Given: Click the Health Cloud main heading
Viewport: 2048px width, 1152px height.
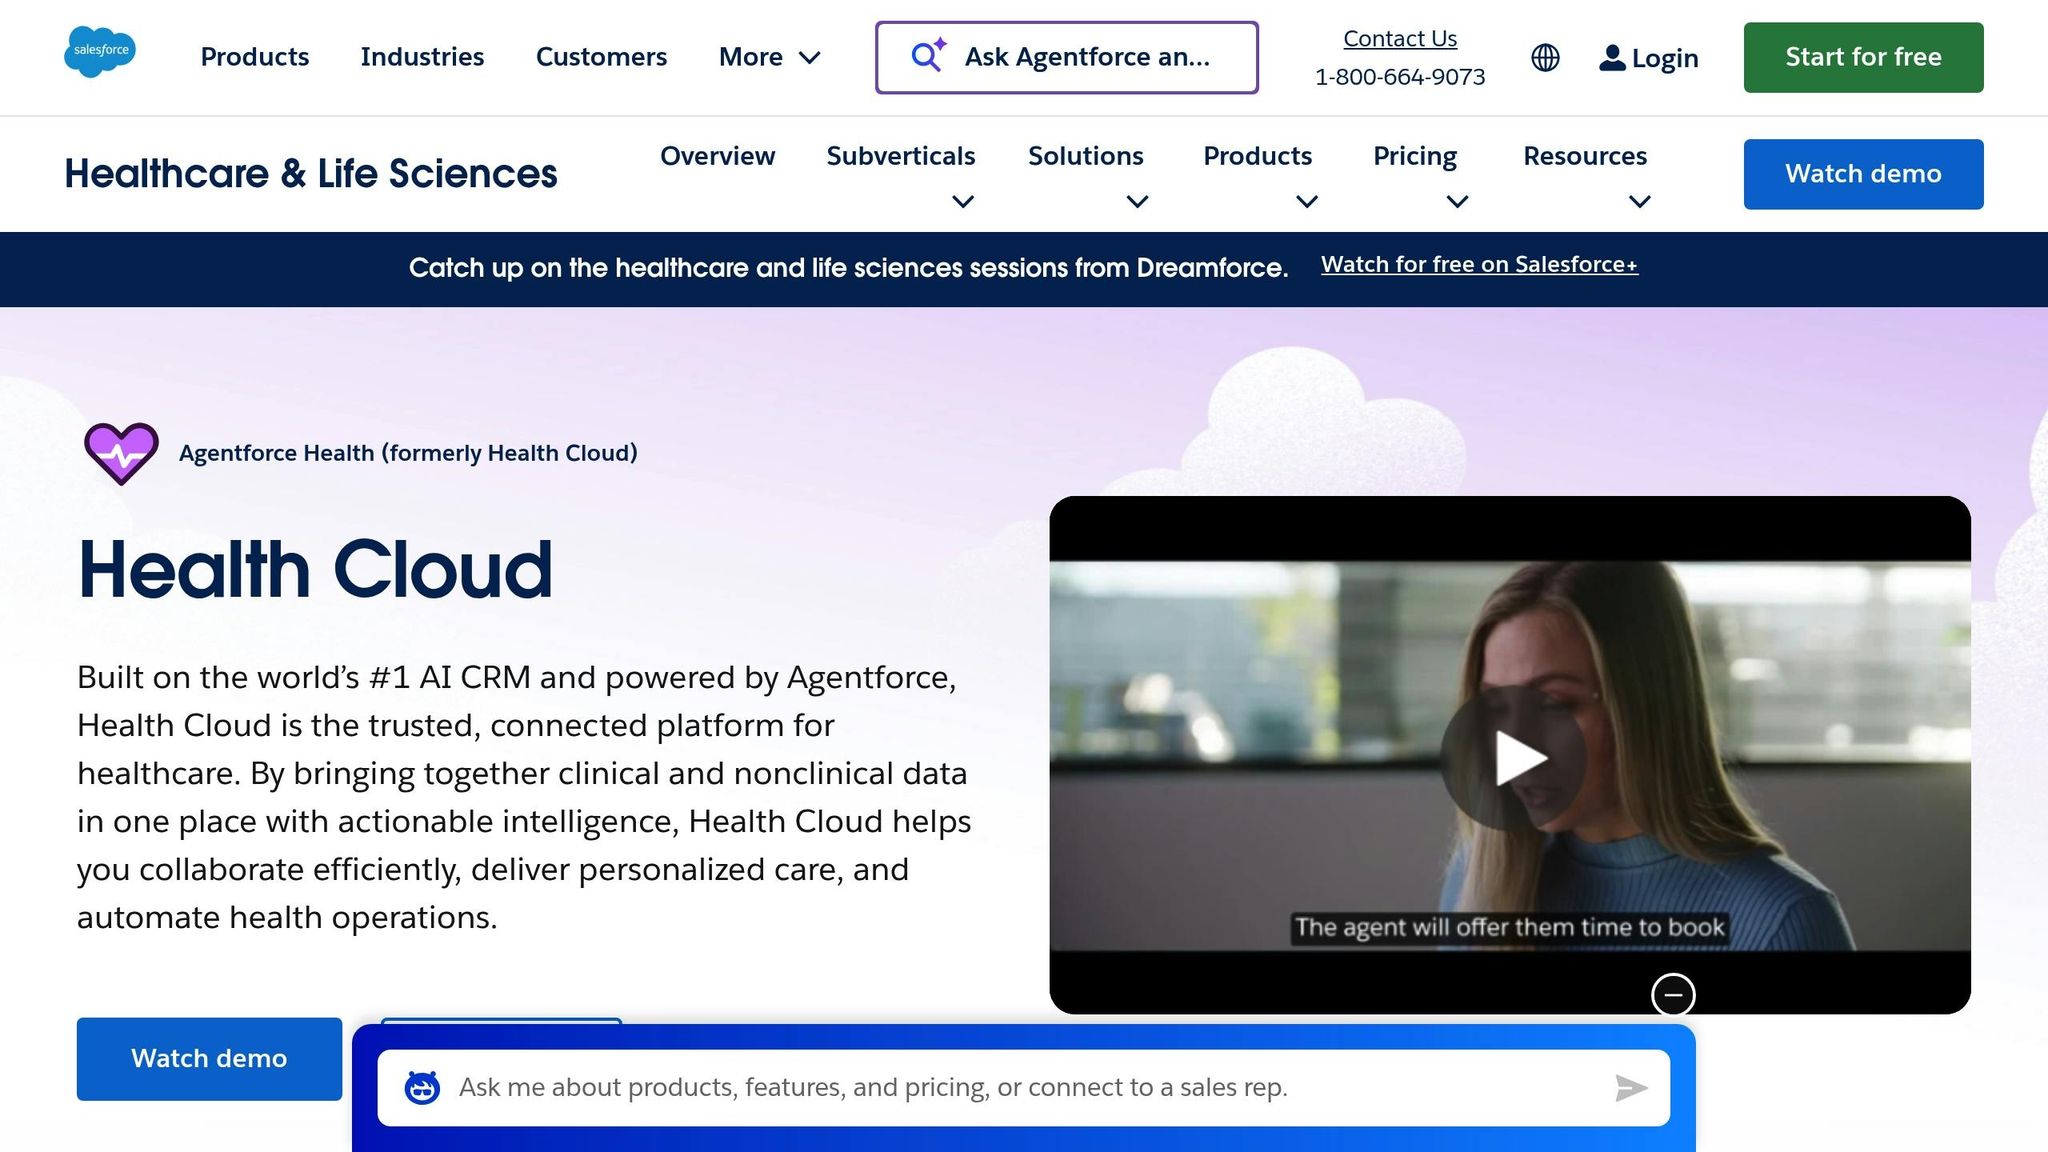Looking at the screenshot, I should click(315, 570).
